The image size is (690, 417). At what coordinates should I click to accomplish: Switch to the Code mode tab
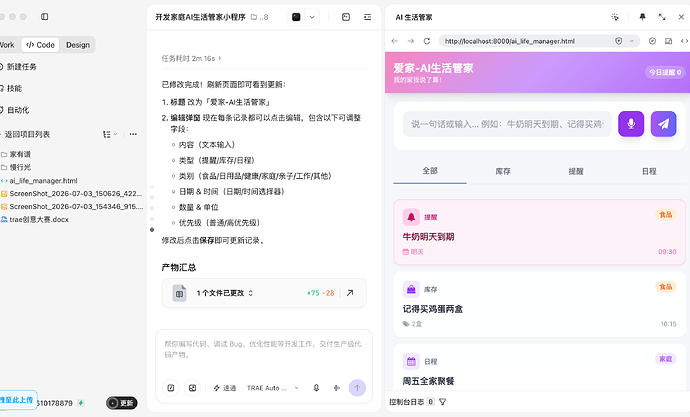tap(40, 45)
